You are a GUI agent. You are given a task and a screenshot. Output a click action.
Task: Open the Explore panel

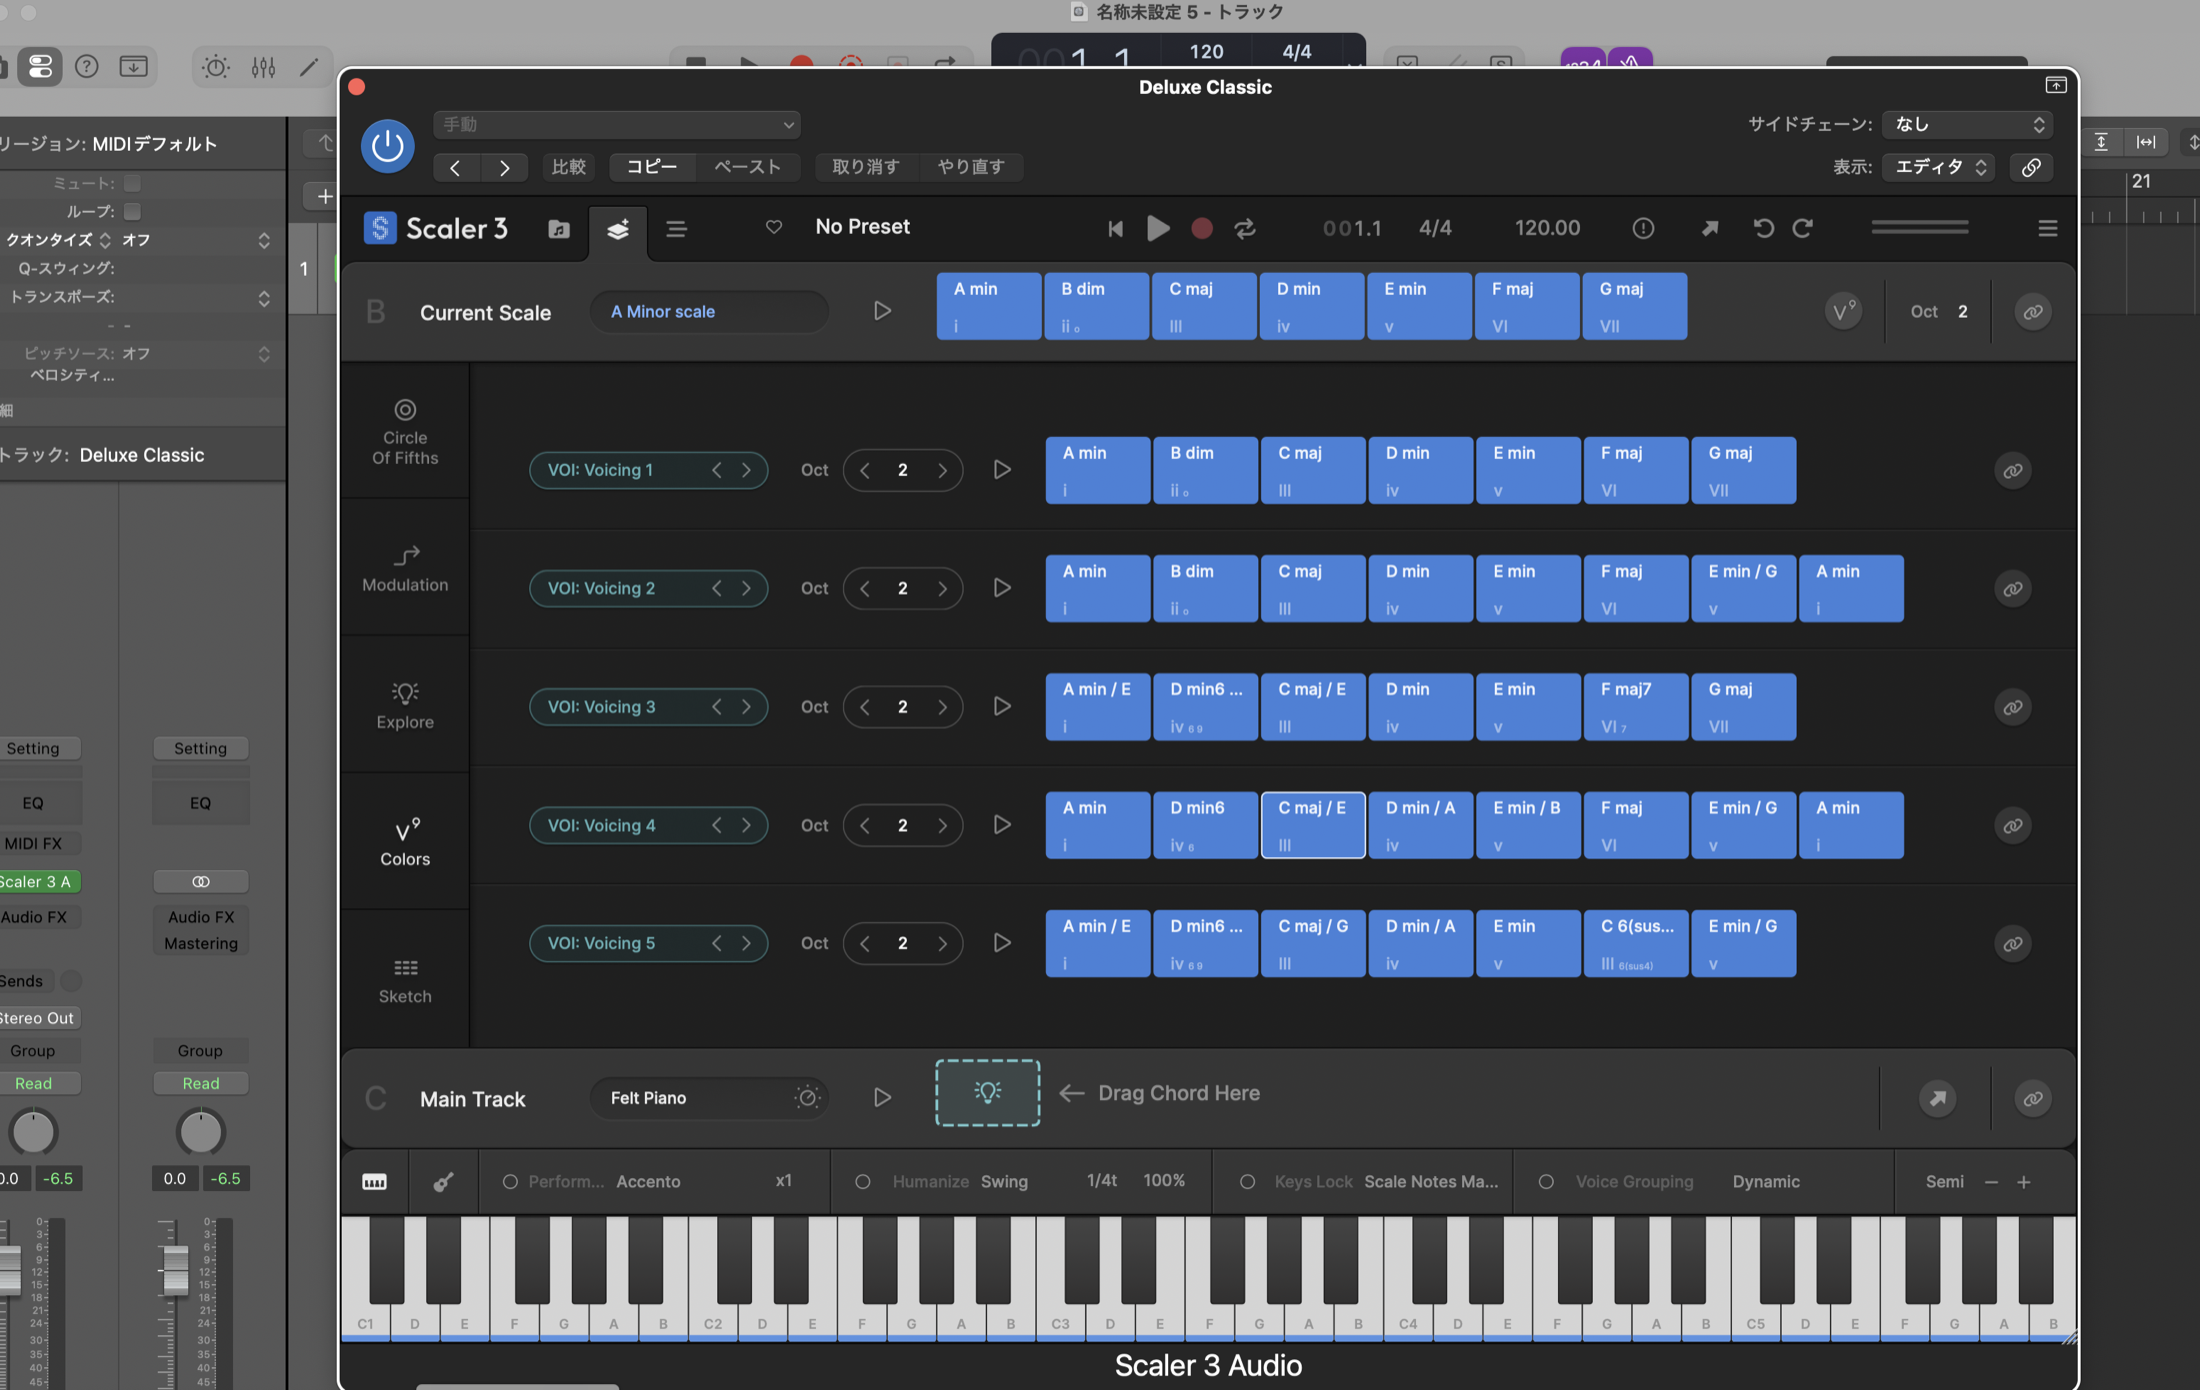(x=405, y=706)
